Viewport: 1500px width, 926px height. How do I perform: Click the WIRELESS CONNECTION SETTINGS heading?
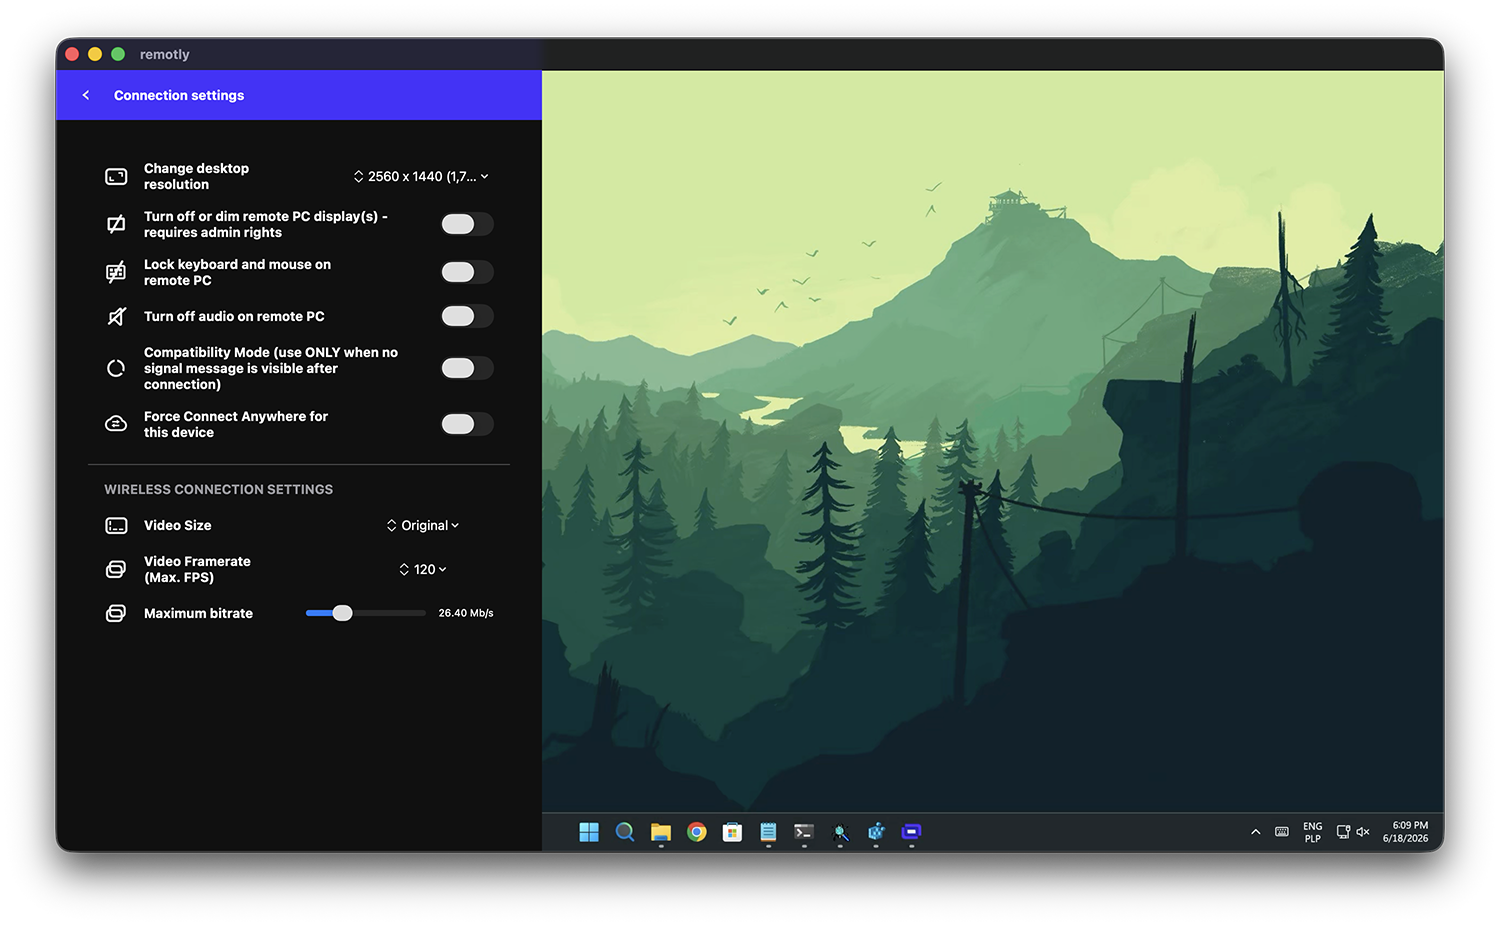(219, 489)
